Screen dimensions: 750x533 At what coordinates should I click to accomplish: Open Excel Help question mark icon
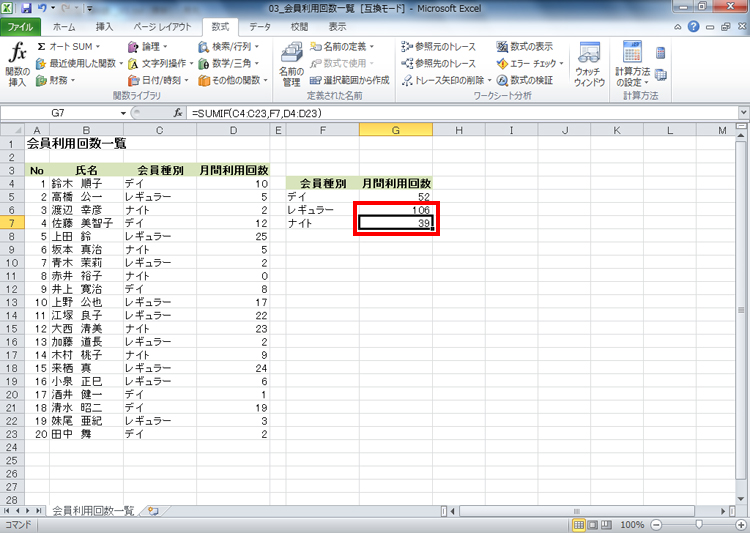(694, 27)
